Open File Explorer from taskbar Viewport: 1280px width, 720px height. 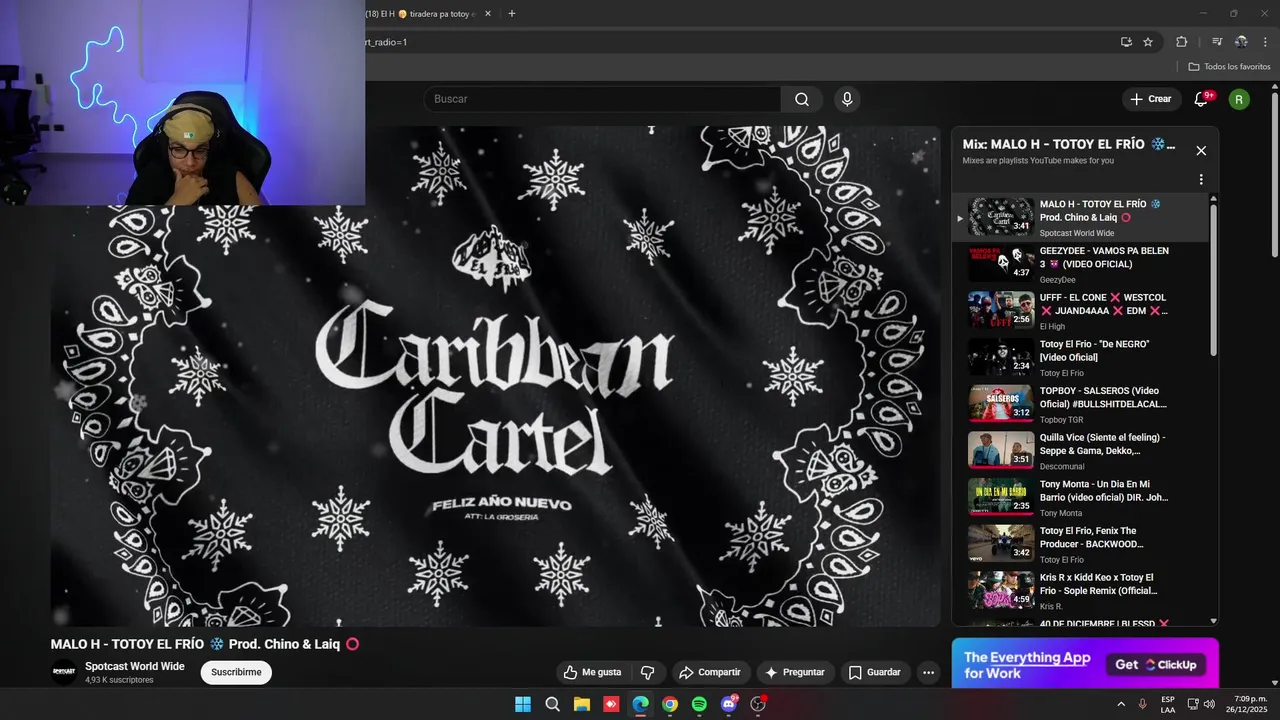582,704
